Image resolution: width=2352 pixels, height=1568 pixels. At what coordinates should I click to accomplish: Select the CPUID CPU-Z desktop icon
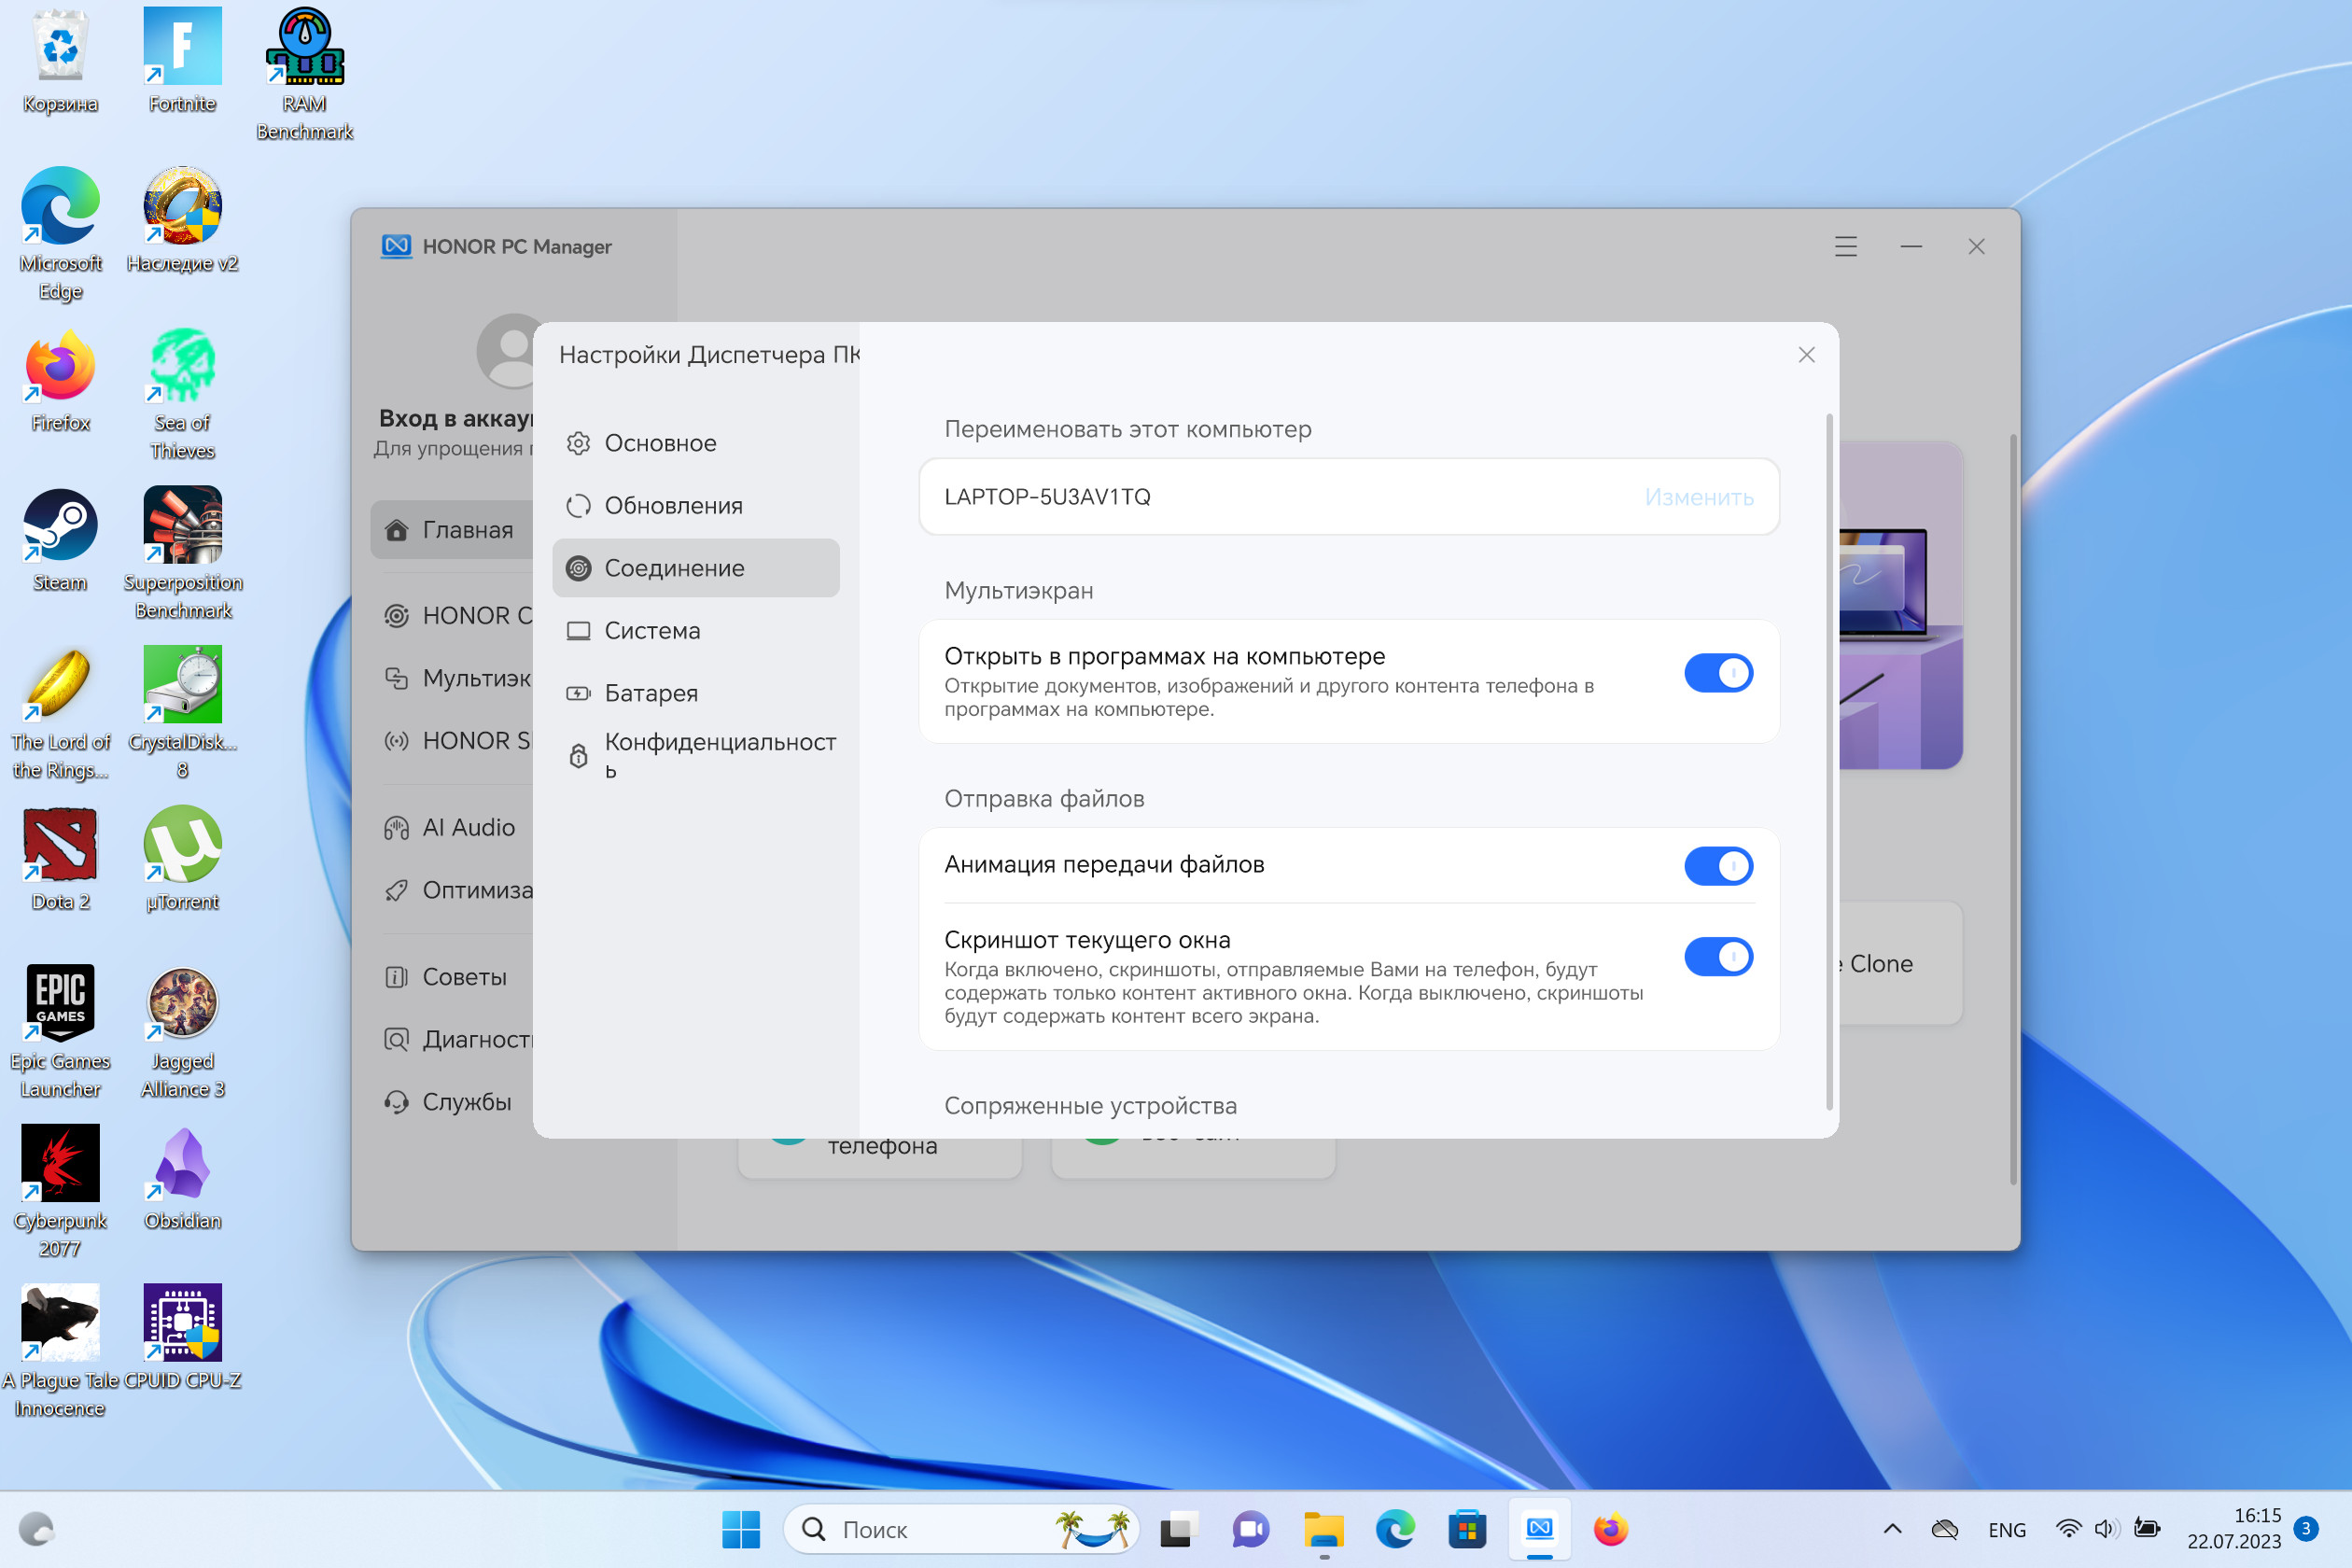coord(182,1339)
